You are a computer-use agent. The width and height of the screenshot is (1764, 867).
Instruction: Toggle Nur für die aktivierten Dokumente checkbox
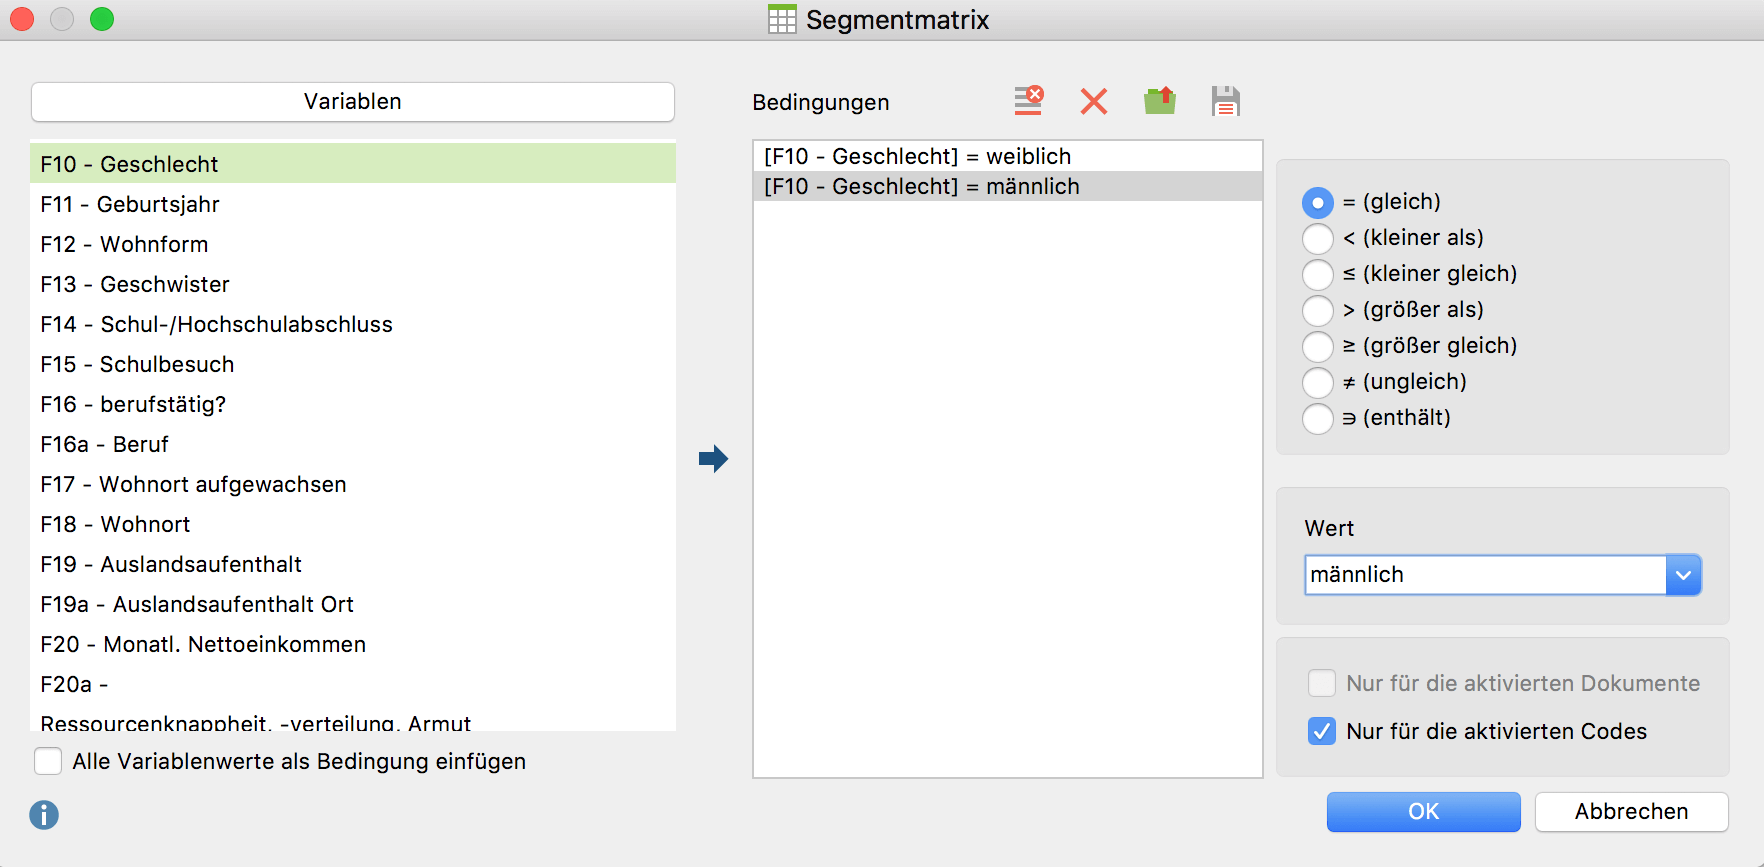pyautogui.click(x=1322, y=683)
